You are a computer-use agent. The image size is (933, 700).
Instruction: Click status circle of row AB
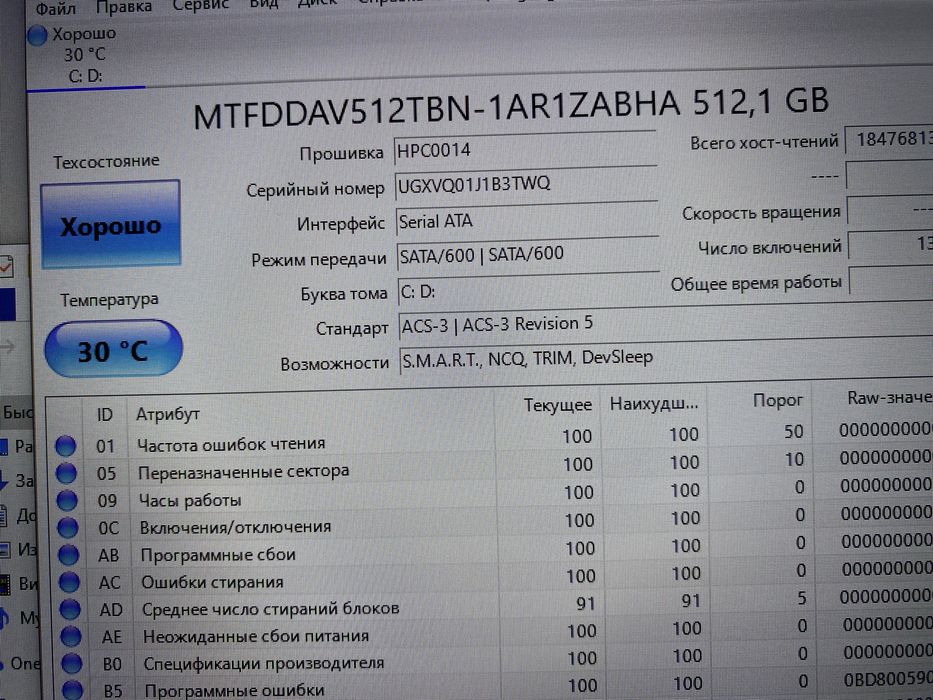[68, 555]
